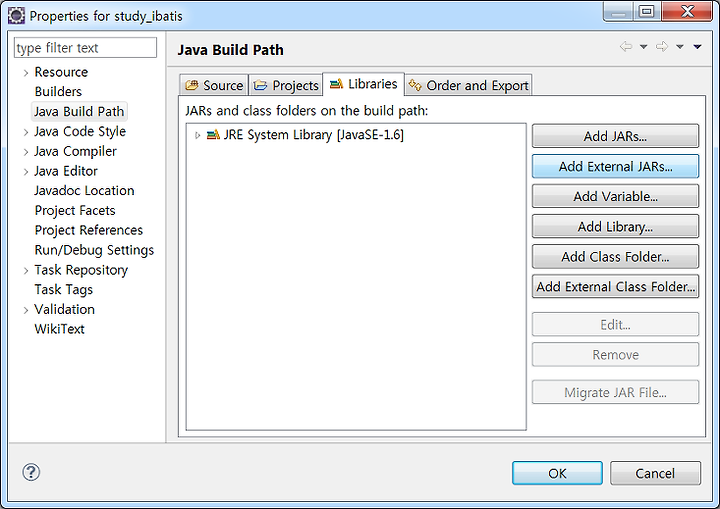Click the Add Class Folder... button
Image resolution: width=720 pixels, height=509 pixels.
[615, 256]
